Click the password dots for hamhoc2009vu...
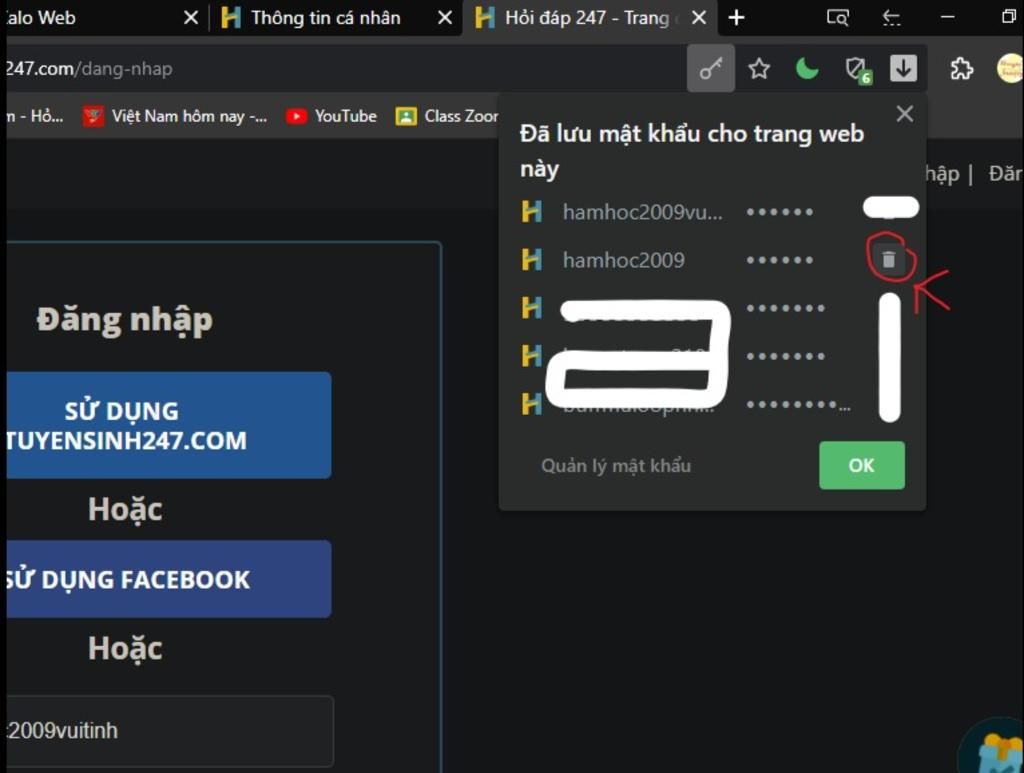The height and width of the screenshot is (773, 1024). (780, 212)
